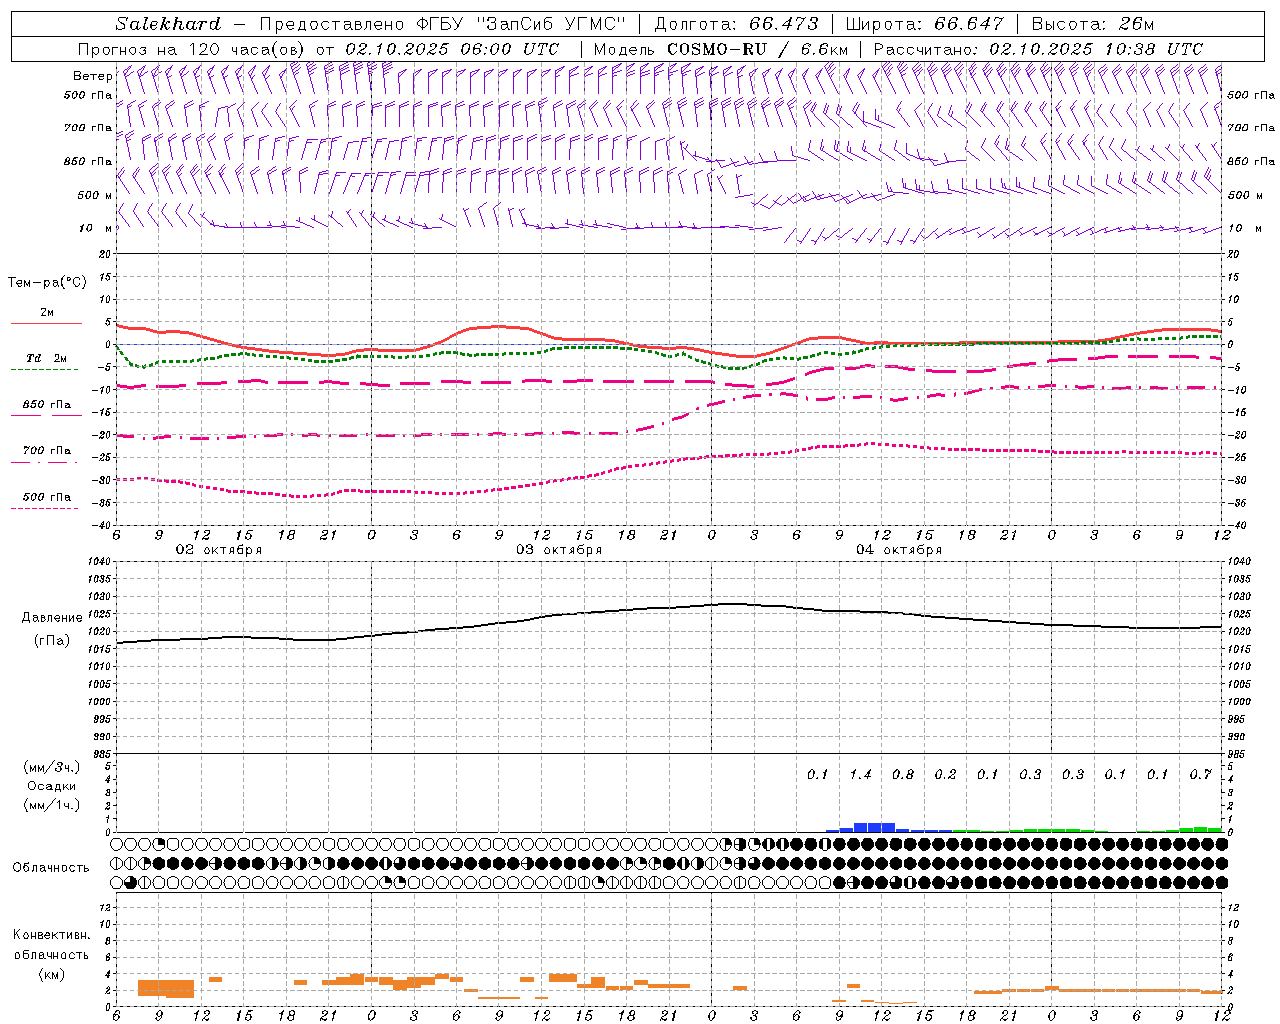Viewport: 1280px width, 1024px height.
Task: Click the "Td 2м" dew point legend entry
Action: [47, 358]
